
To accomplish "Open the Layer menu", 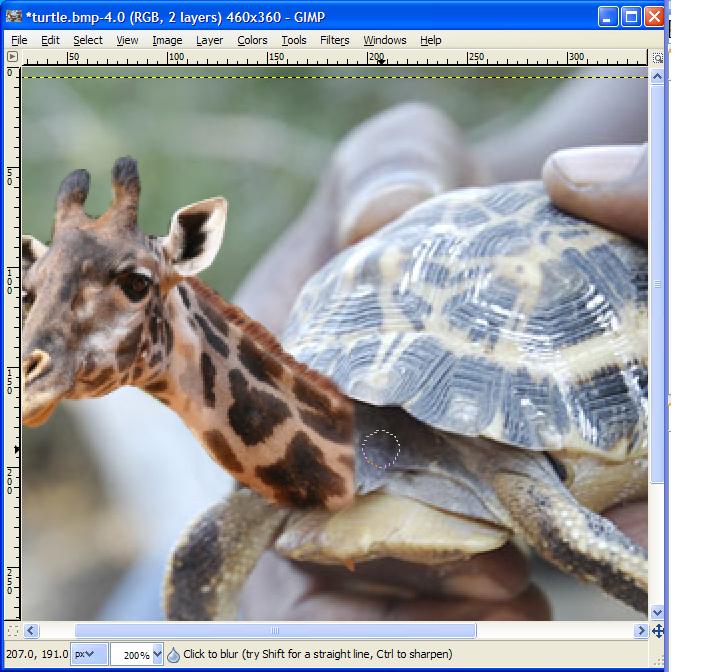I will [x=210, y=40].
